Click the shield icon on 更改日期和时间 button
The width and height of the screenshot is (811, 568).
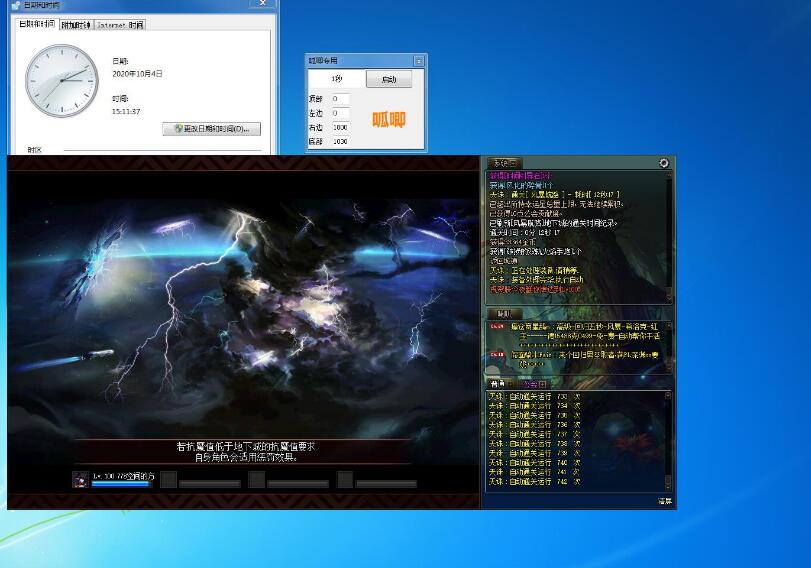click(178, 128)
